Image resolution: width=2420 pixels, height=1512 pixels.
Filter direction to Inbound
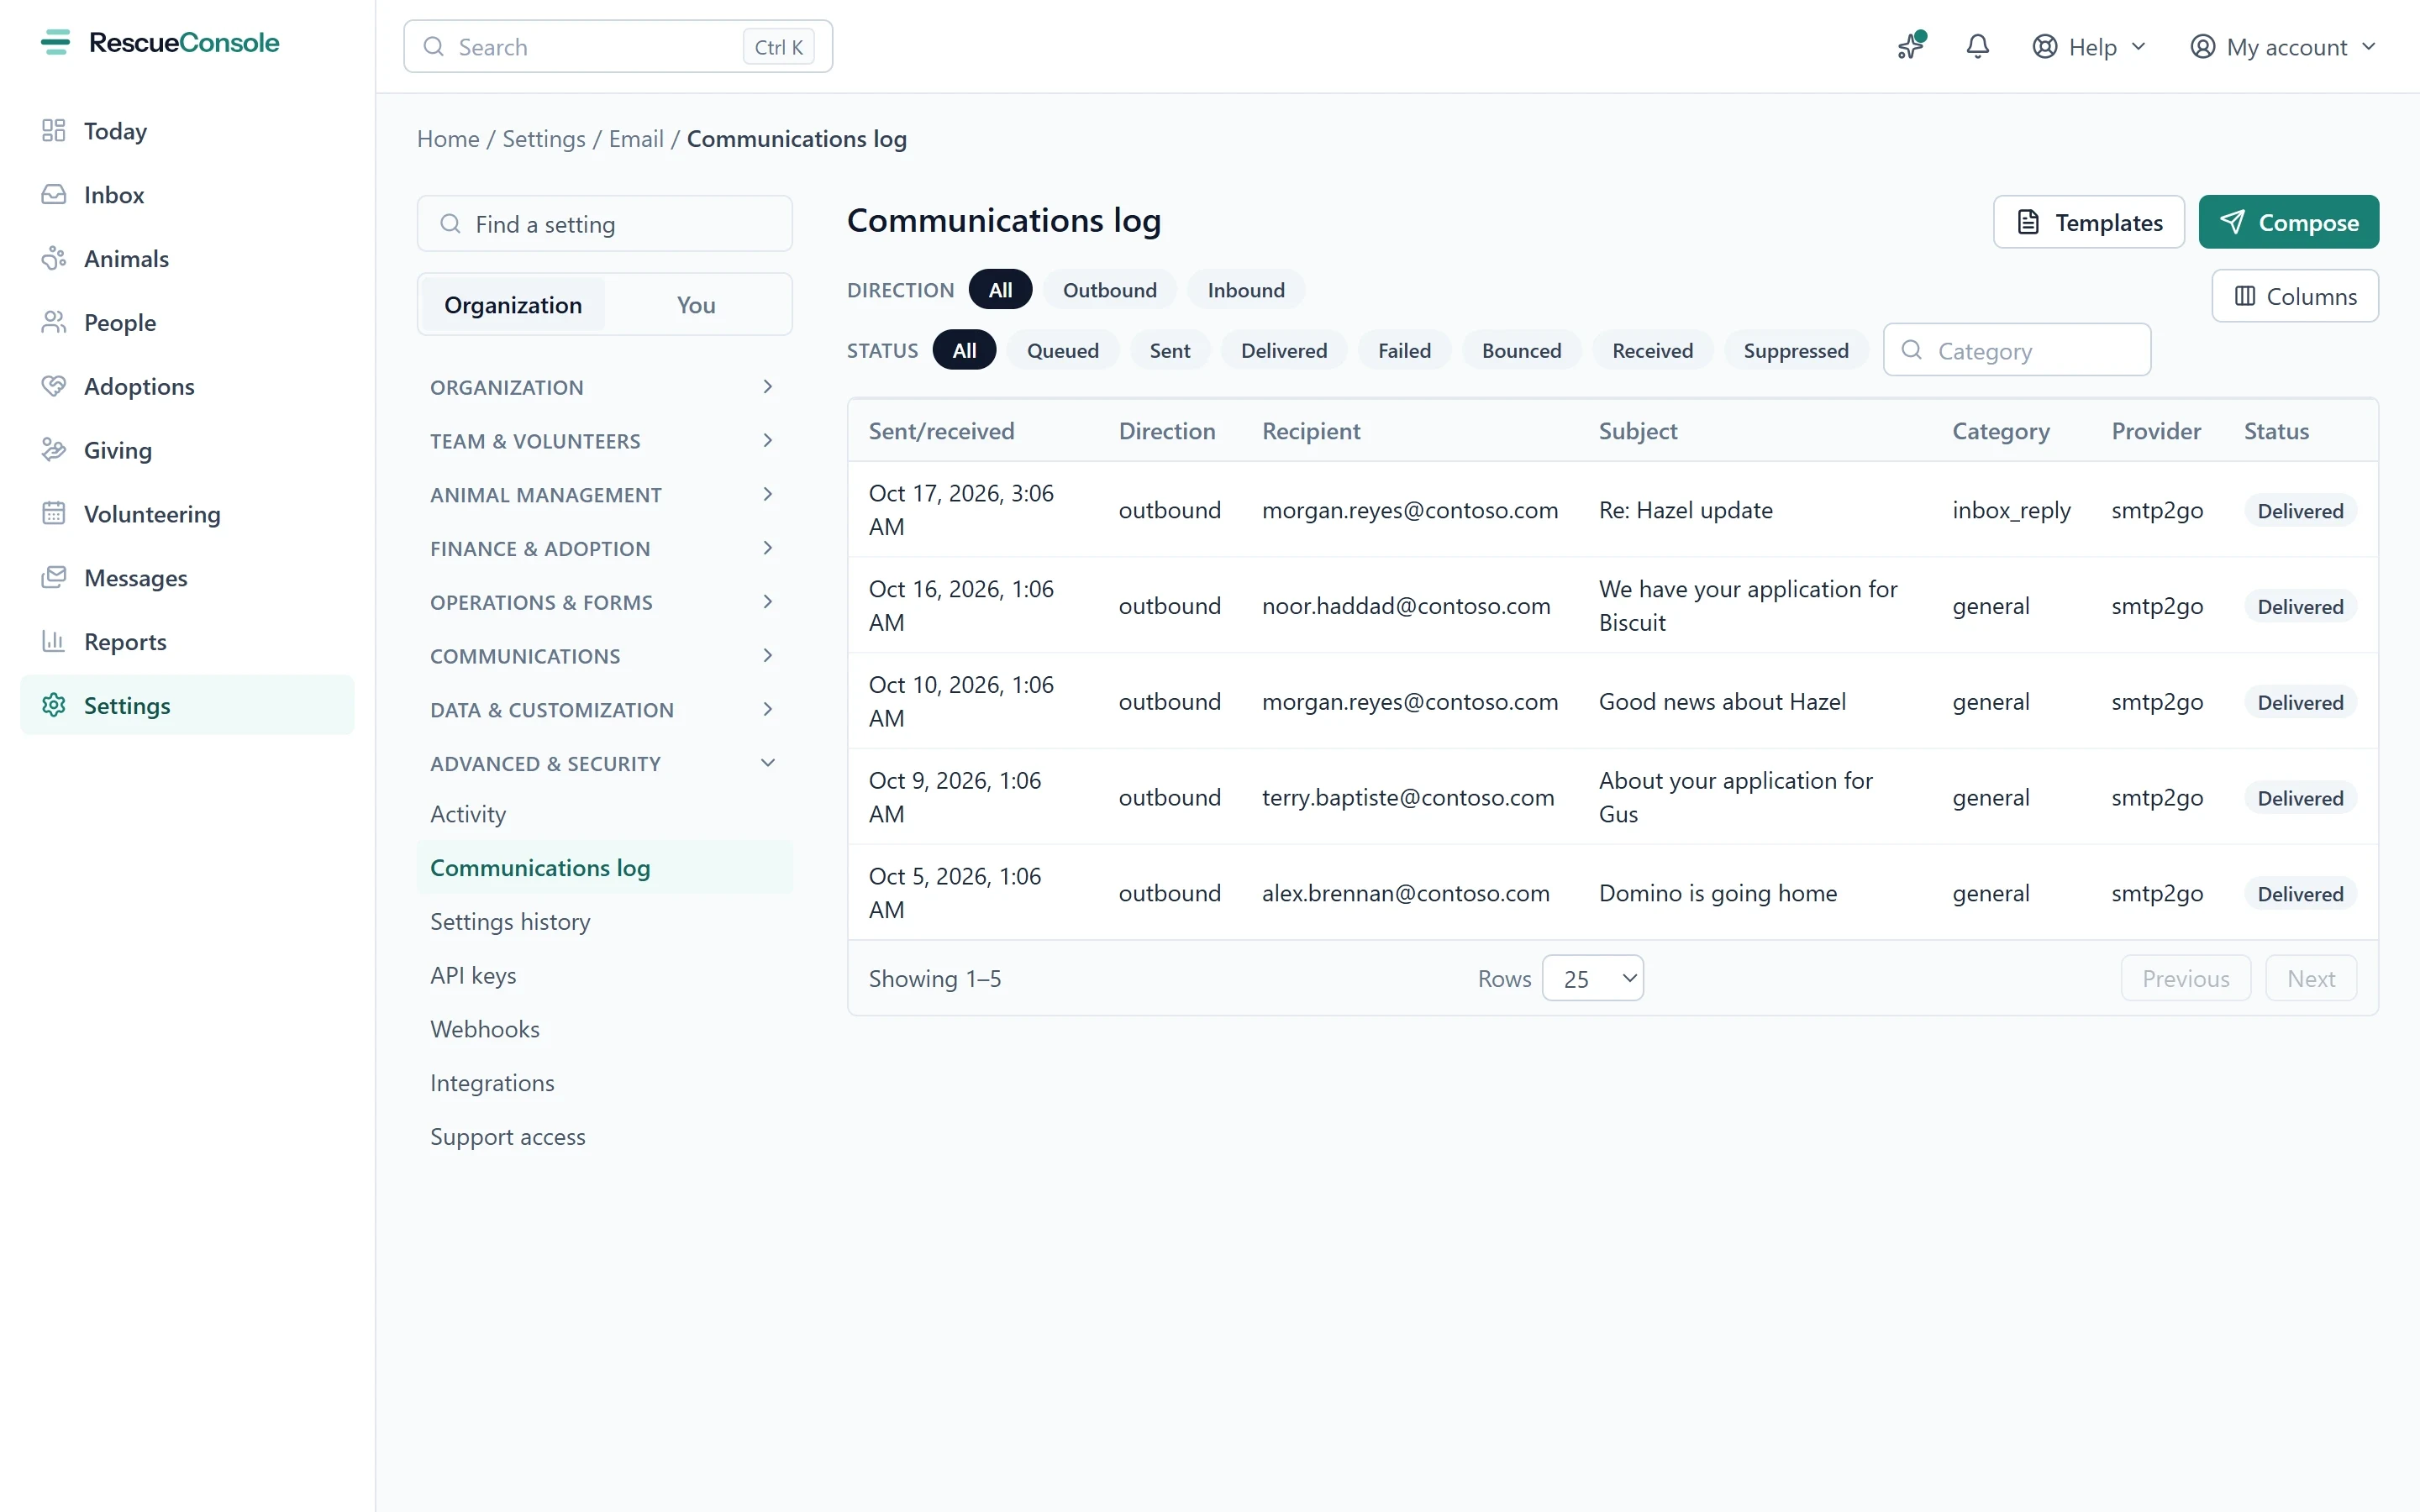(1245, 290)
